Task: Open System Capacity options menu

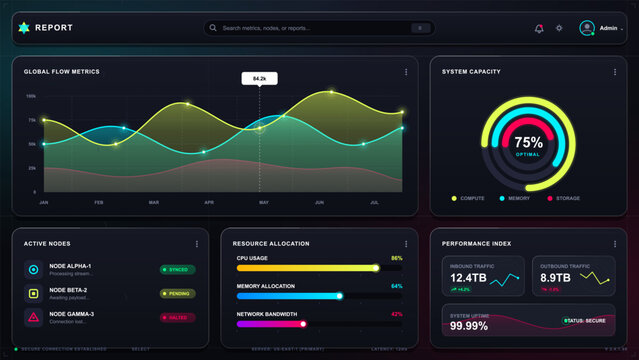Action: coord(615,72)
